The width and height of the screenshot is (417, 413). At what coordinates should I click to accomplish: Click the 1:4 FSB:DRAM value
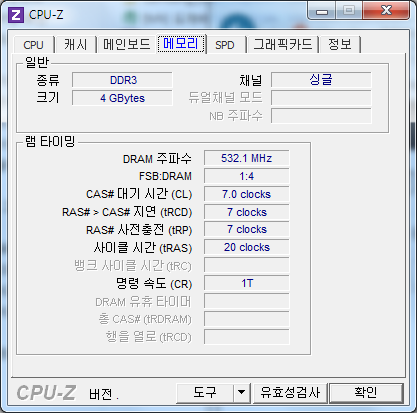pos(247,176)
